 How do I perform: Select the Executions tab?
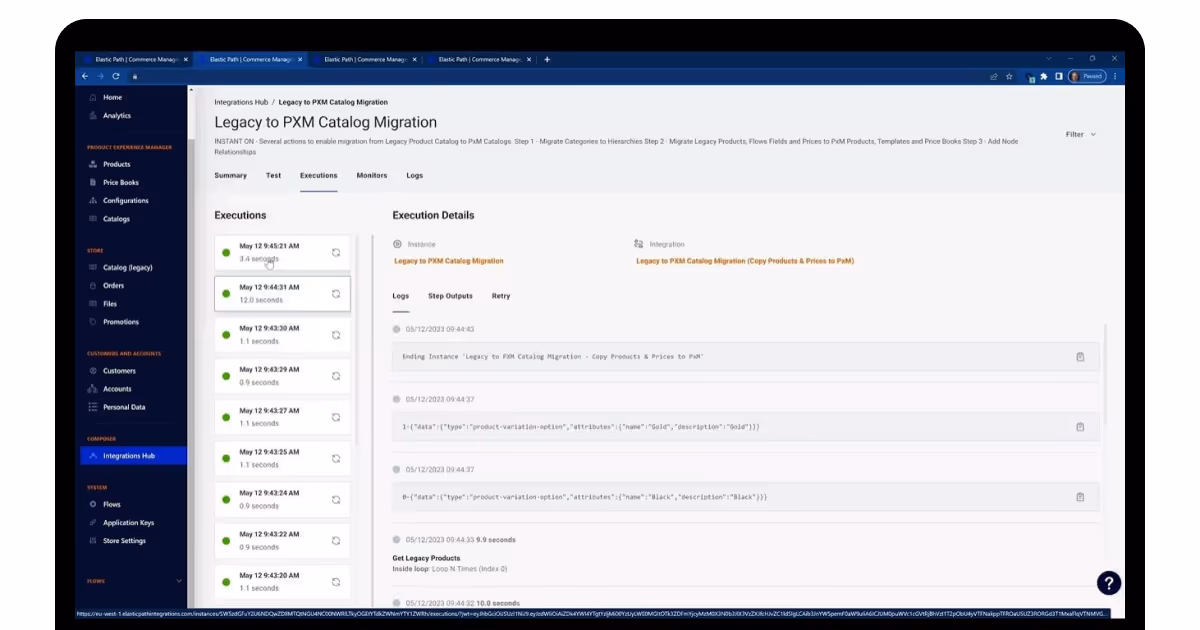319,175
